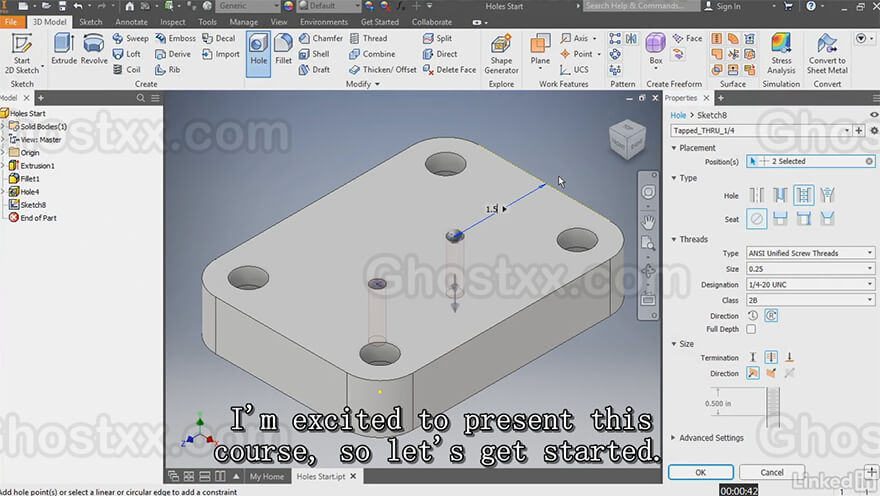The width and height of the screenshot is (880, 496).
Task: Open the Shape Generator
Action: click(501, 54)
